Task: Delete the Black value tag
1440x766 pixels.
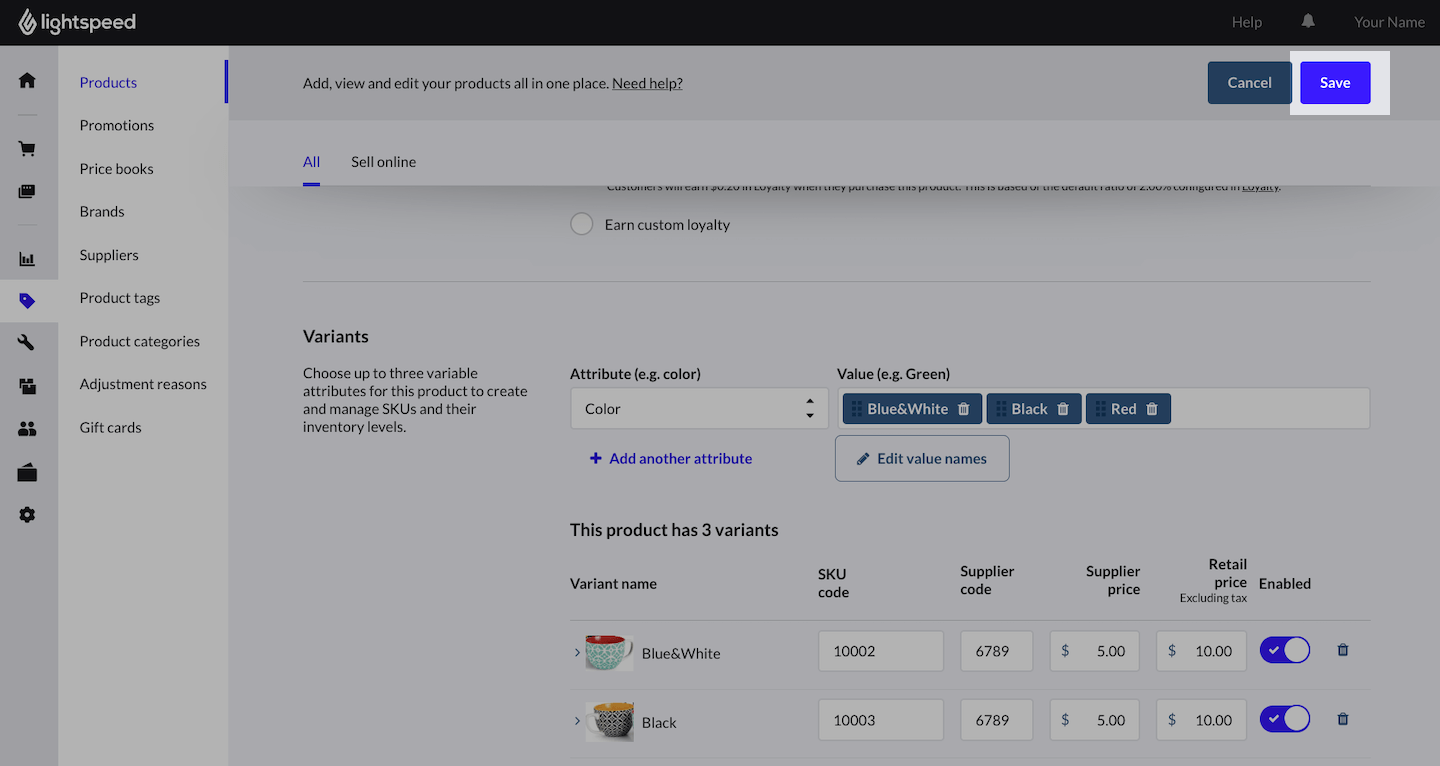Action: pos(1063,409)
